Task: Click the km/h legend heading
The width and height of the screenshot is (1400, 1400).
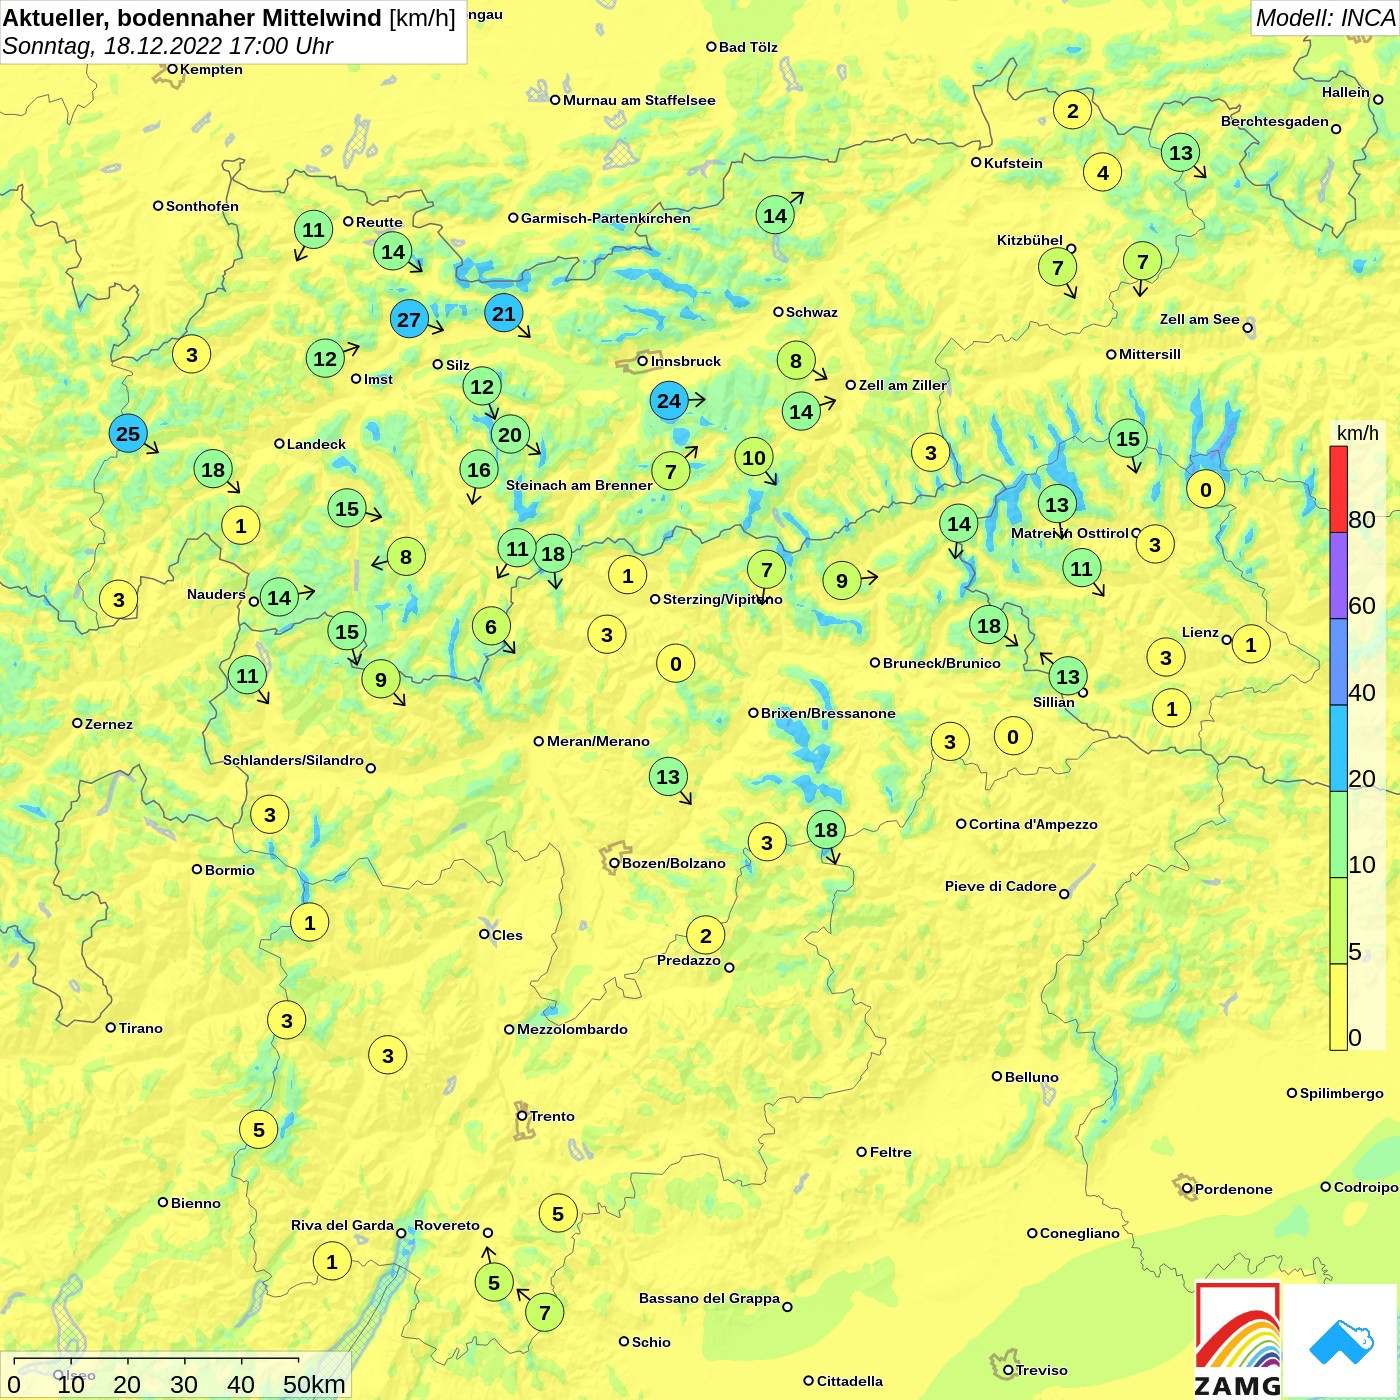Action: [1358, 433]
